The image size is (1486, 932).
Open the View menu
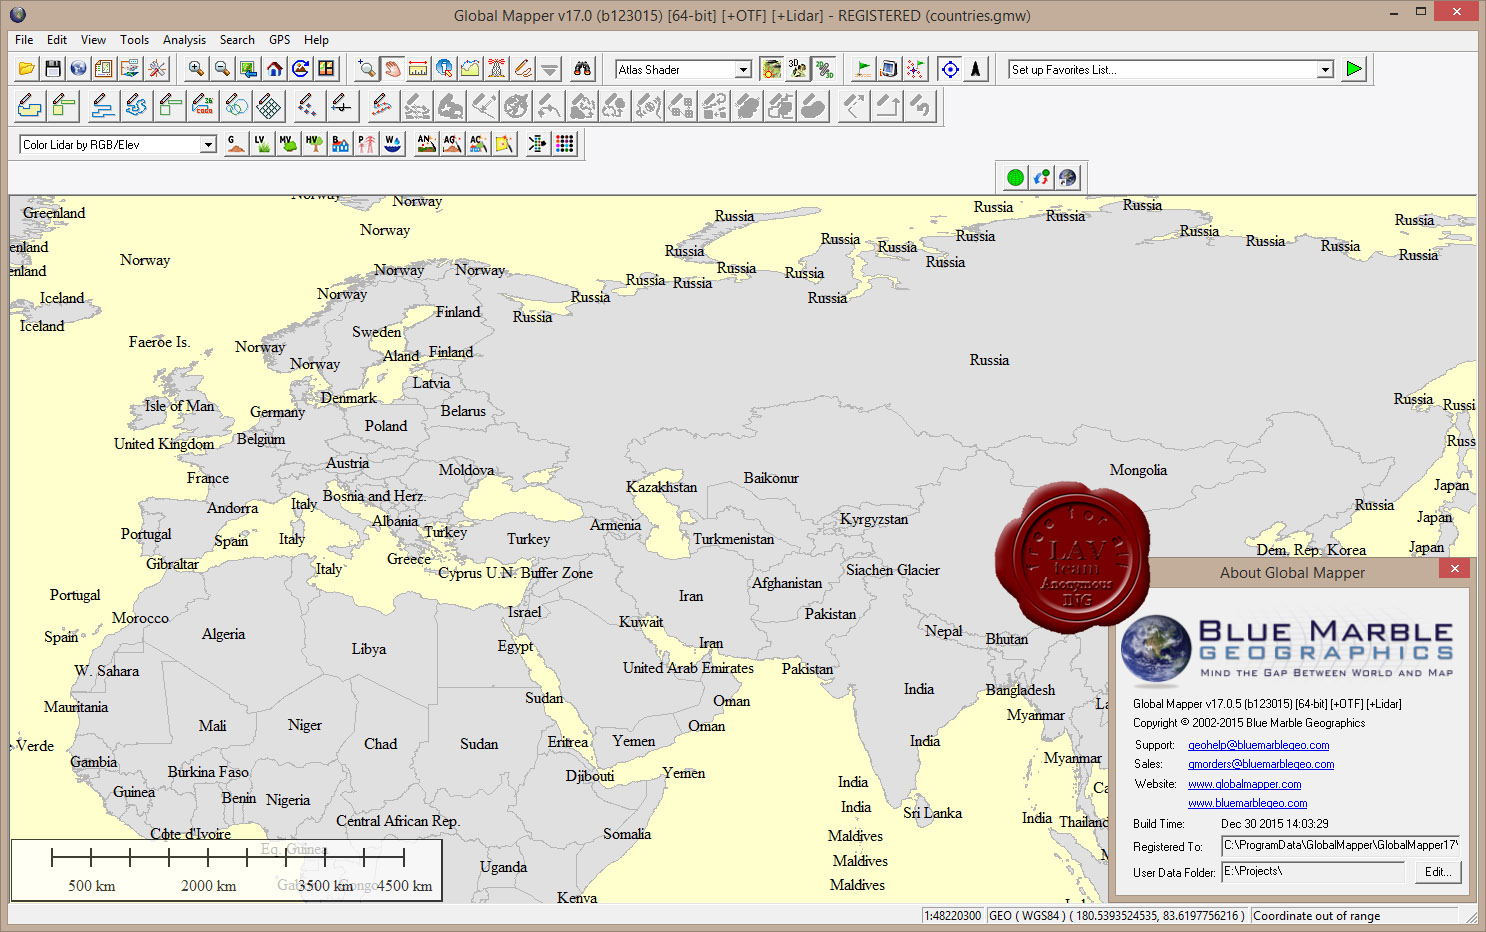[x=93, y=40]
